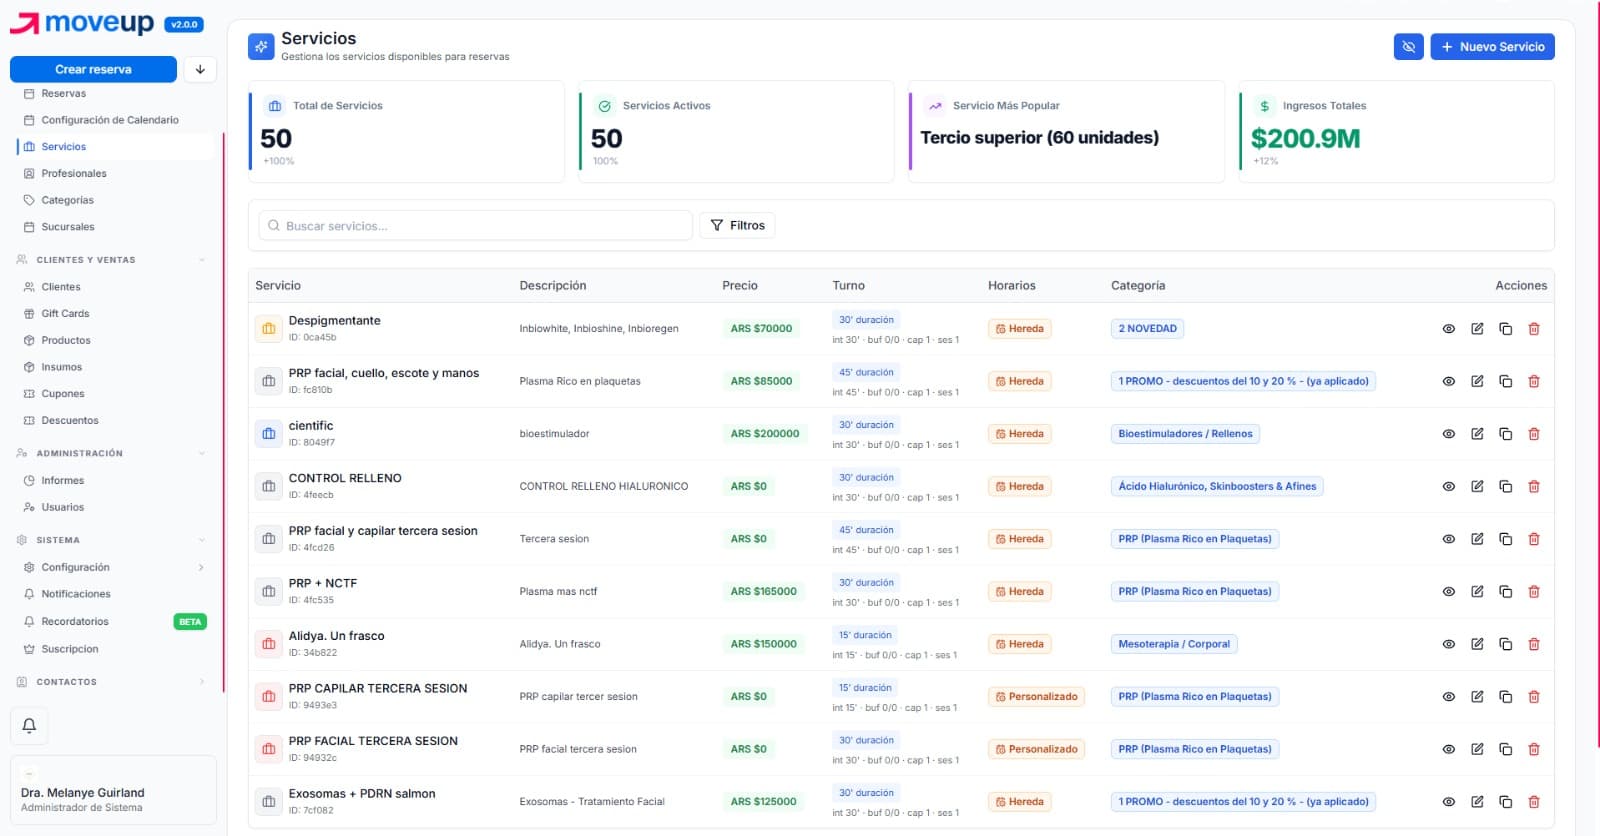Viewport: 1600px width, 836px height.
Task: Click the trash icon for CONTROL RELLENO
Action: [x=1534, y=487]
